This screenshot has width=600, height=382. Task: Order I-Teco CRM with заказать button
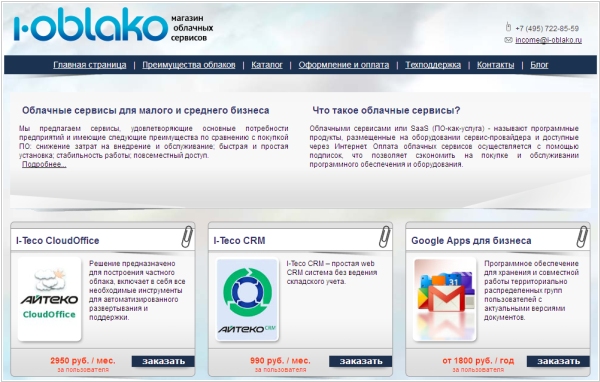point(361,361)
